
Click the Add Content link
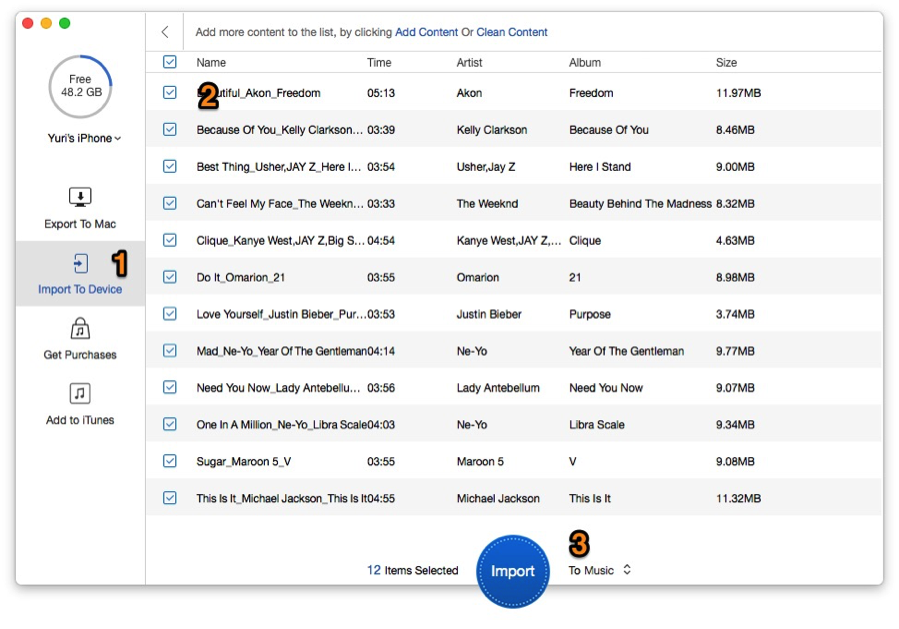(427, 32)
